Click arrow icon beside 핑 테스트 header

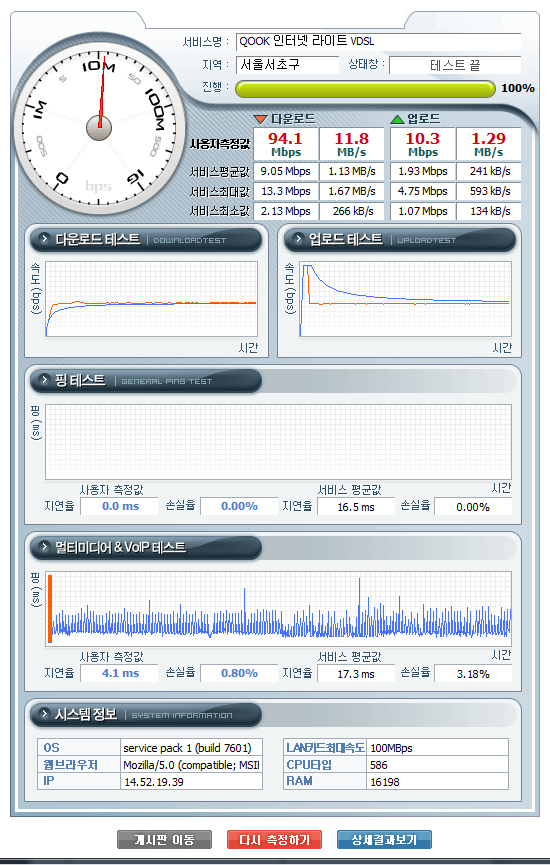click(x=44, y=380)
